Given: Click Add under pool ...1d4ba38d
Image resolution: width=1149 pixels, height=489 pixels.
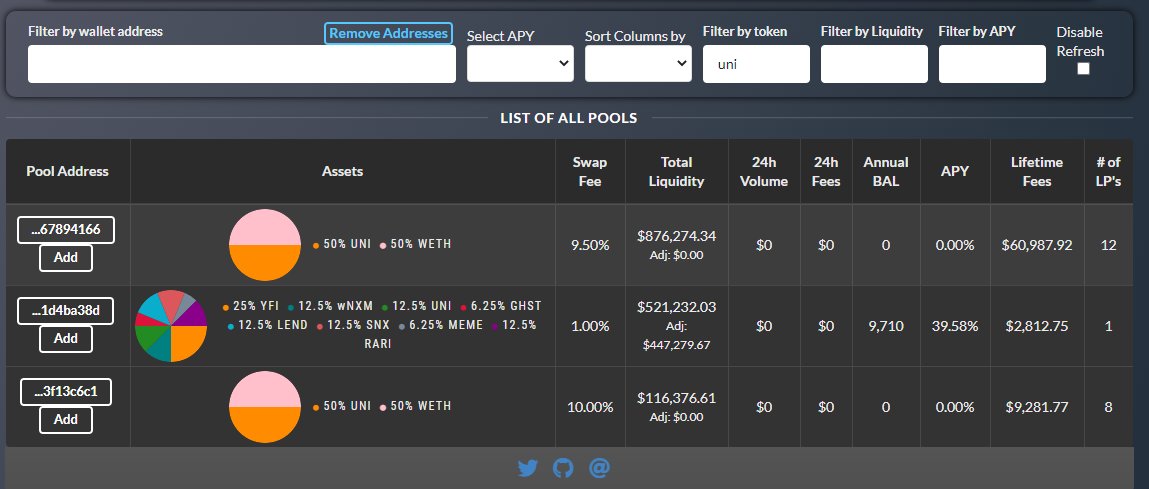Looking at the screenshot, I should tap(66, 339).
